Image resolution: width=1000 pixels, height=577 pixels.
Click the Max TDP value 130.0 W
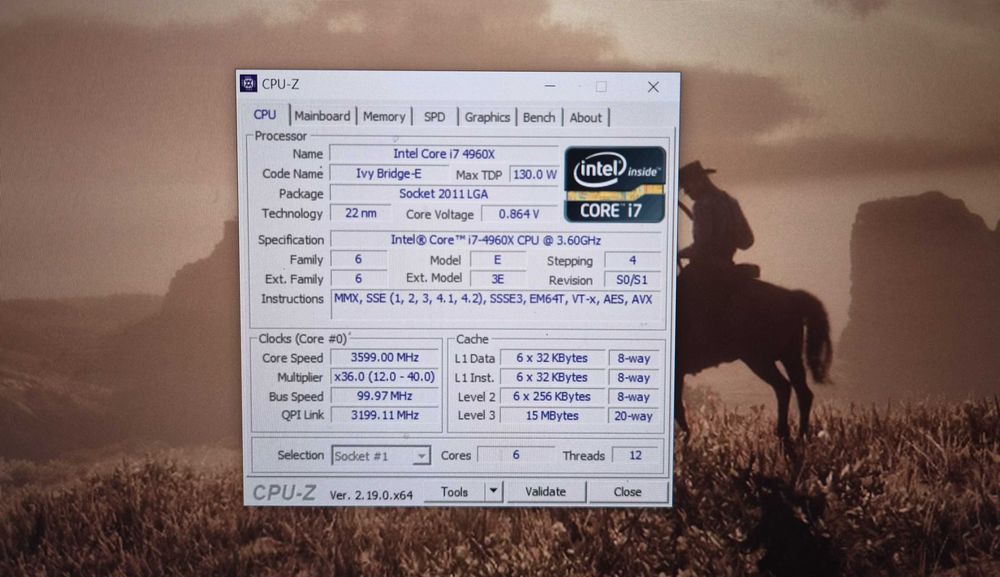[x=534, y=174]
